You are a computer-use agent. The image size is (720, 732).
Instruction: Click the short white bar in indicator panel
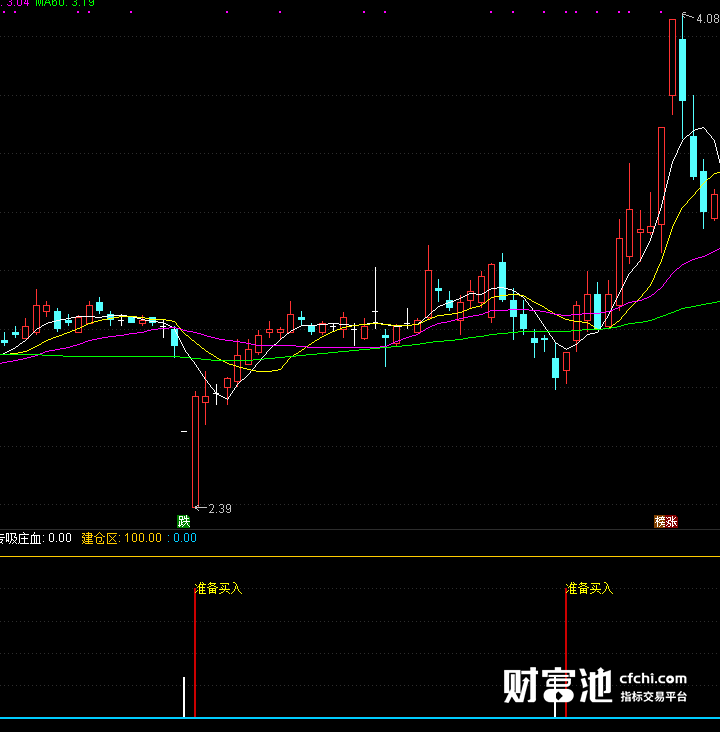(184, 697)
